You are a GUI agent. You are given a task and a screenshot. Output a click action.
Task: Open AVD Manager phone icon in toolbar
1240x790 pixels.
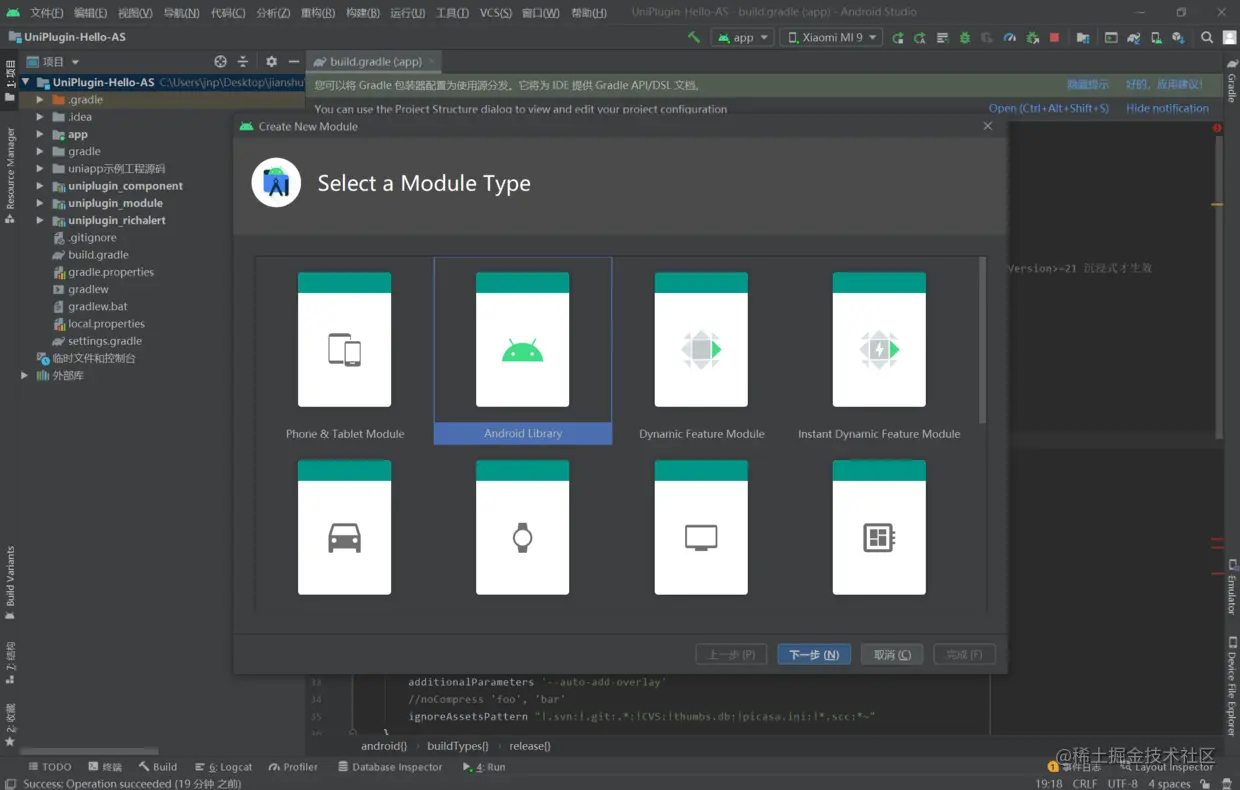1156,38
